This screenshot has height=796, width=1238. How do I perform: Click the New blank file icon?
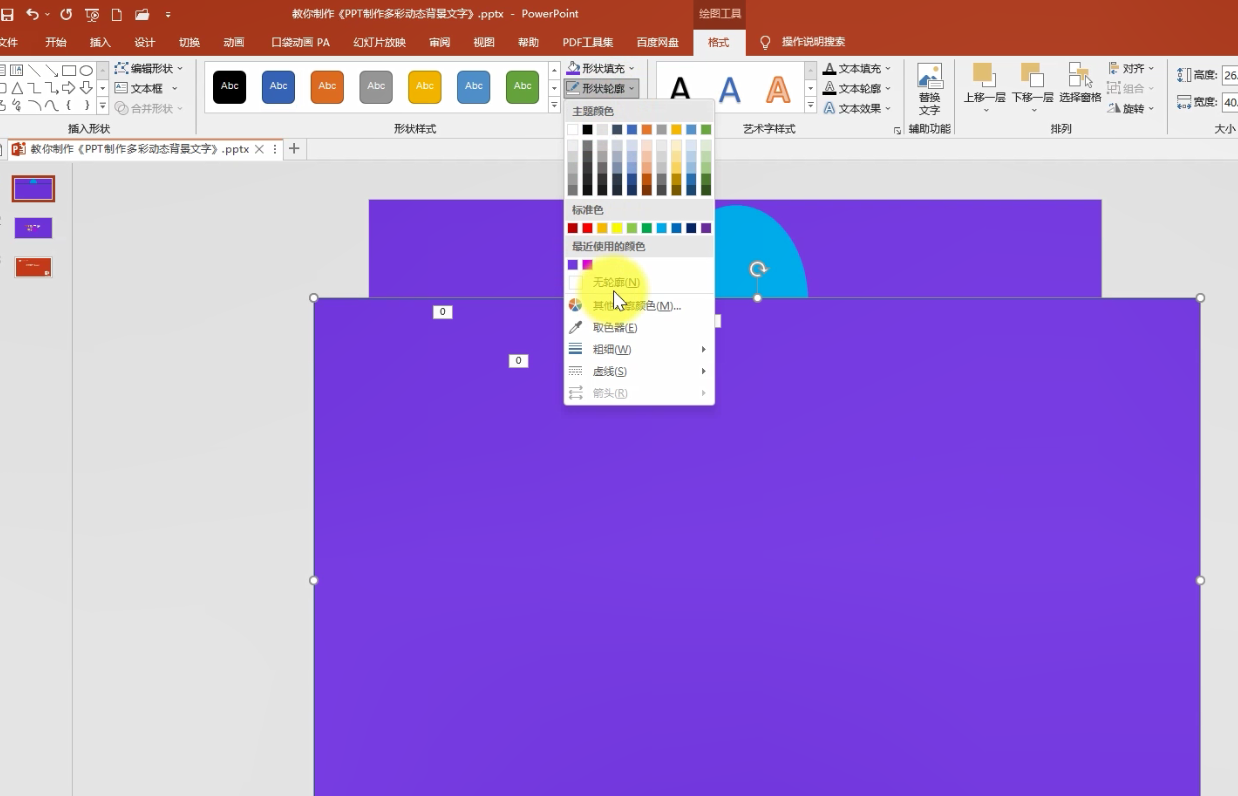117,14
